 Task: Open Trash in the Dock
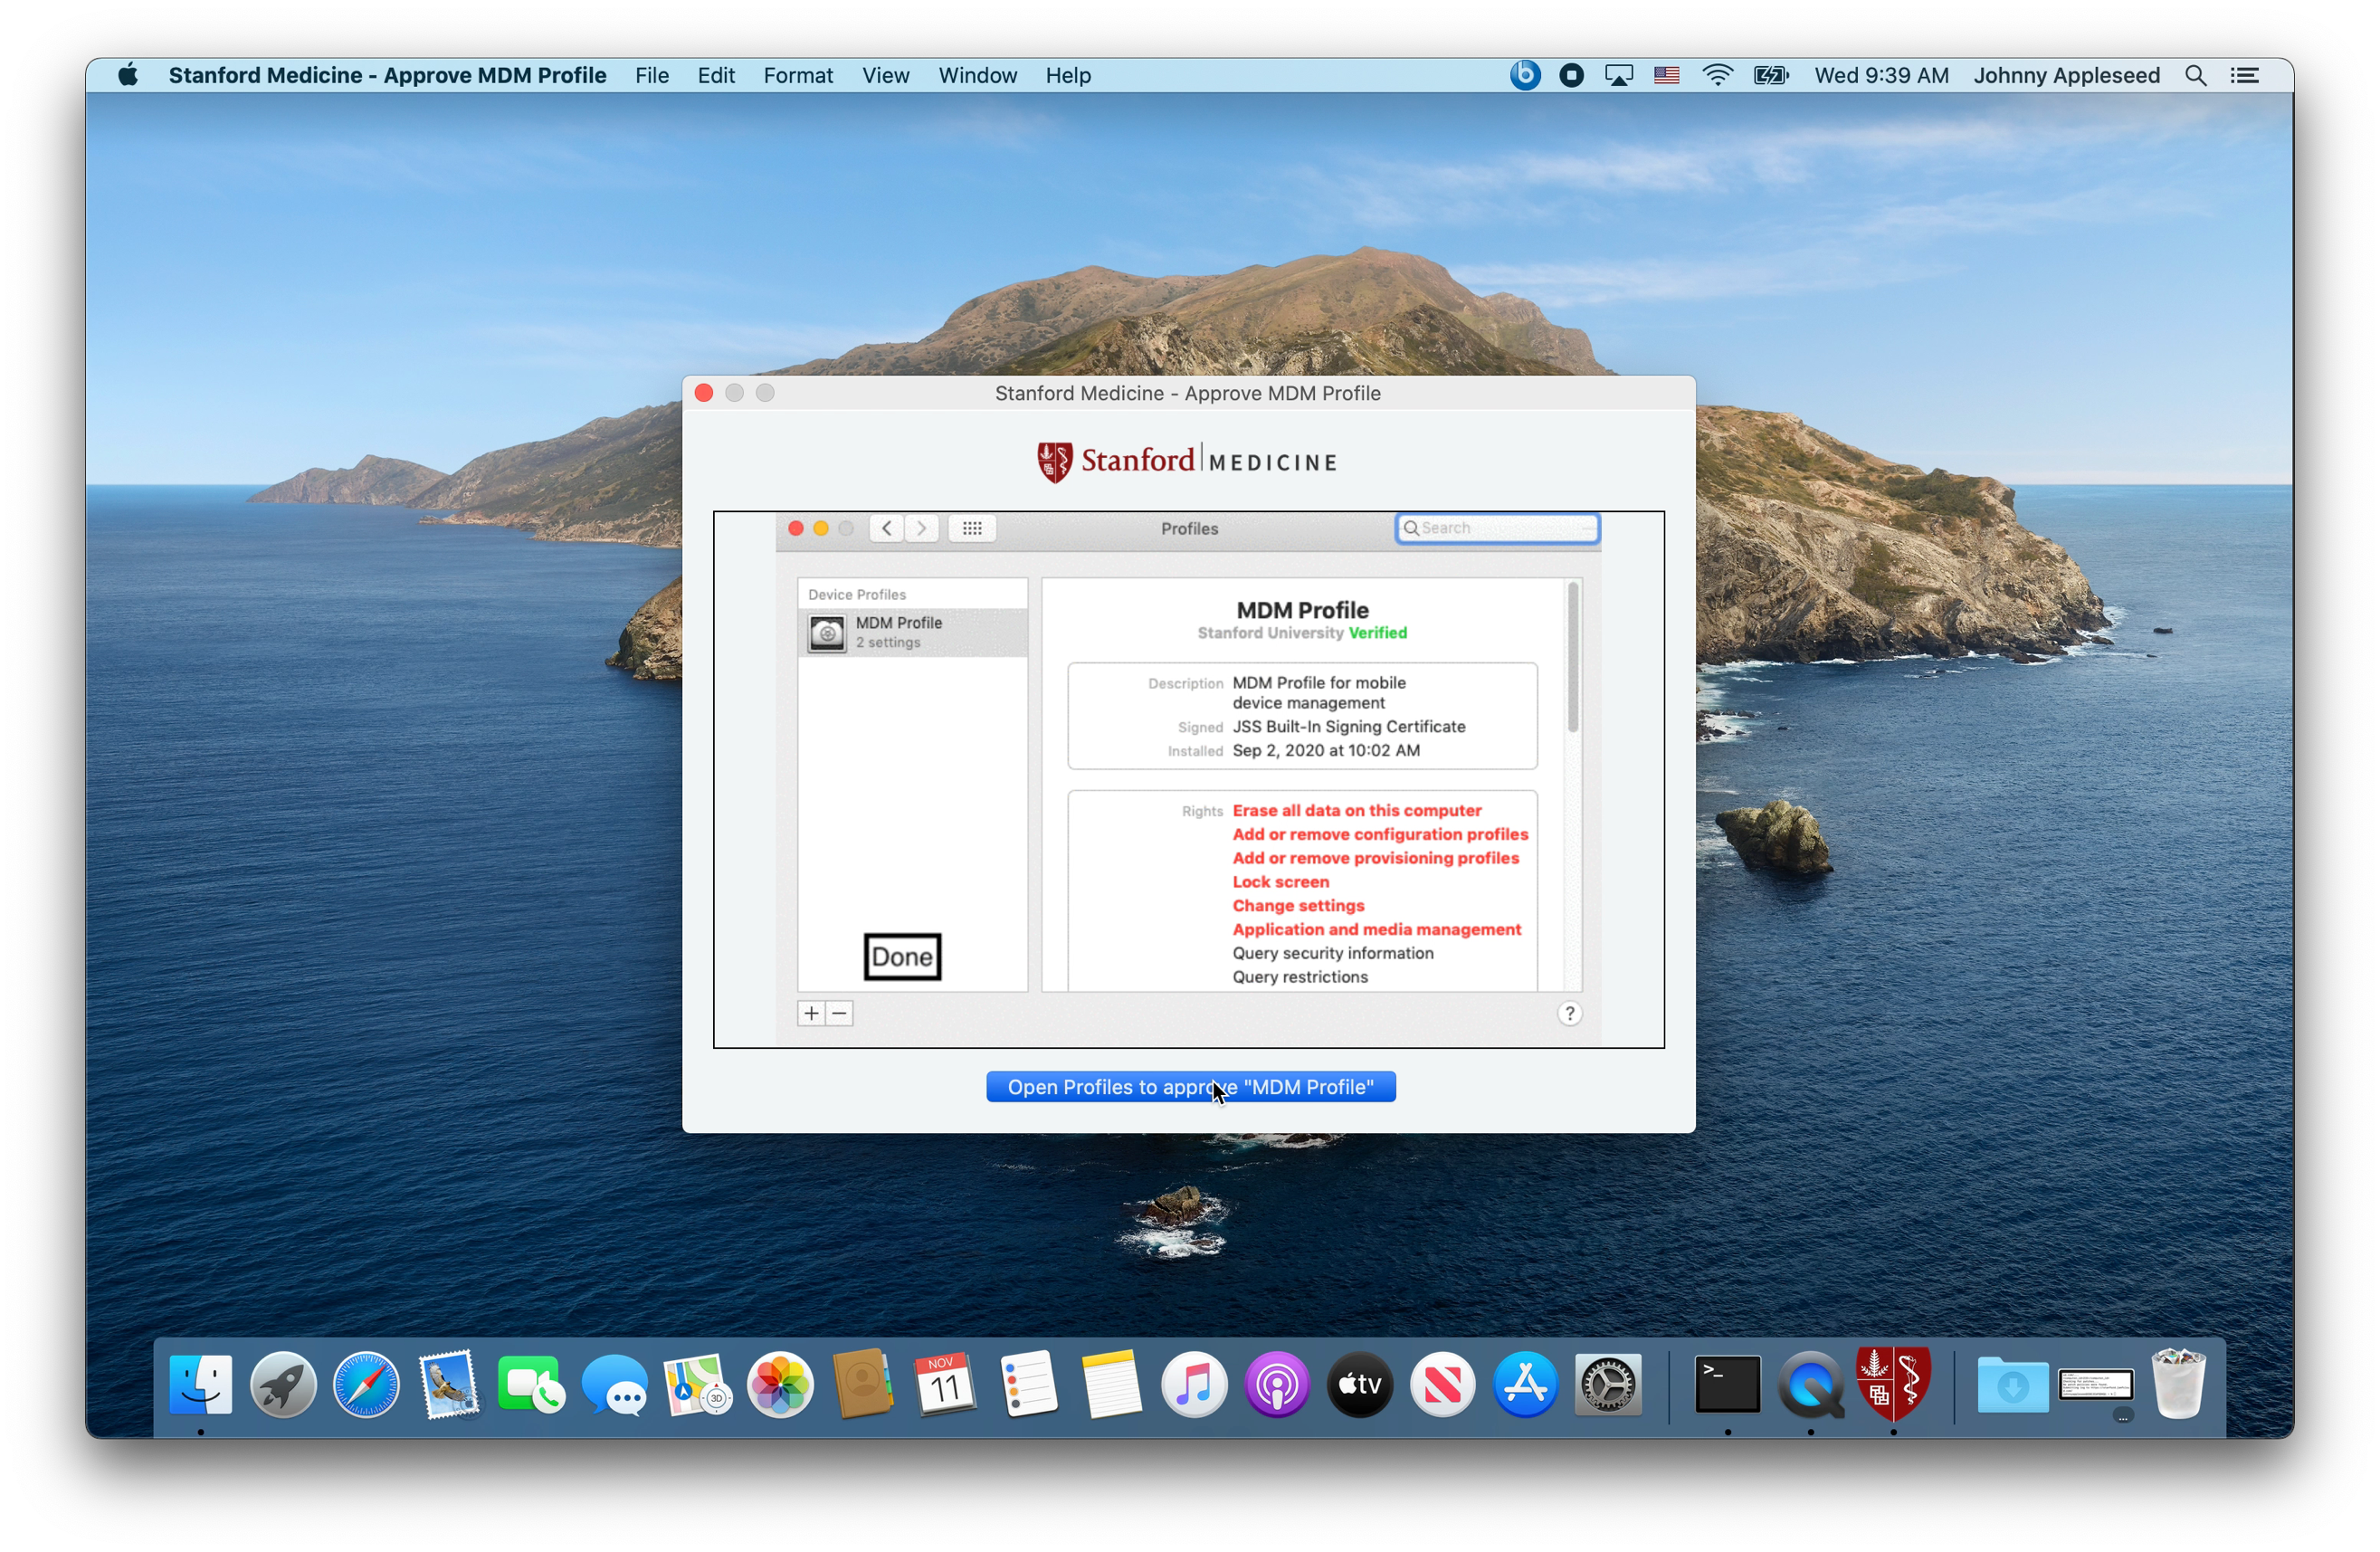(2179, 1385)
